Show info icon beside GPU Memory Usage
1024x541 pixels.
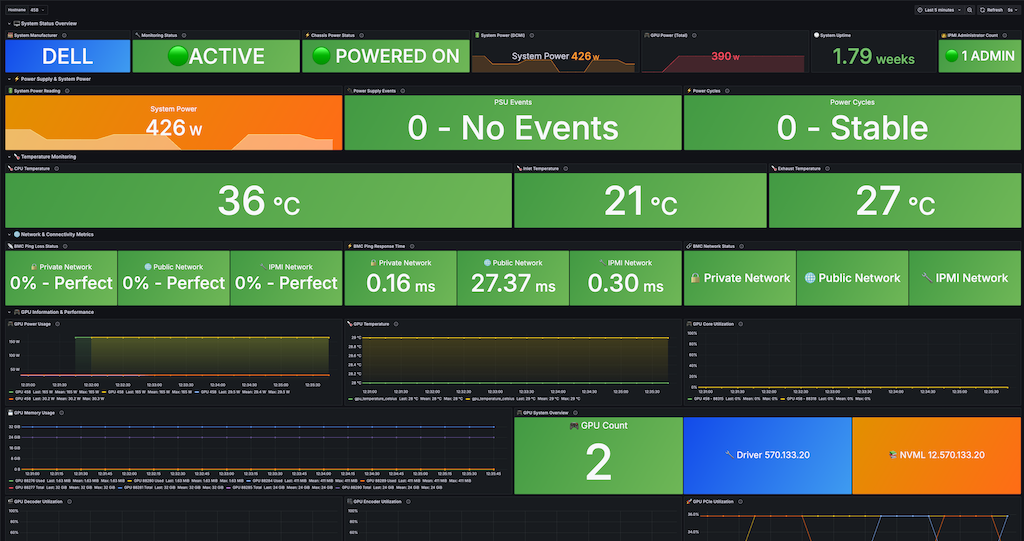62,413
